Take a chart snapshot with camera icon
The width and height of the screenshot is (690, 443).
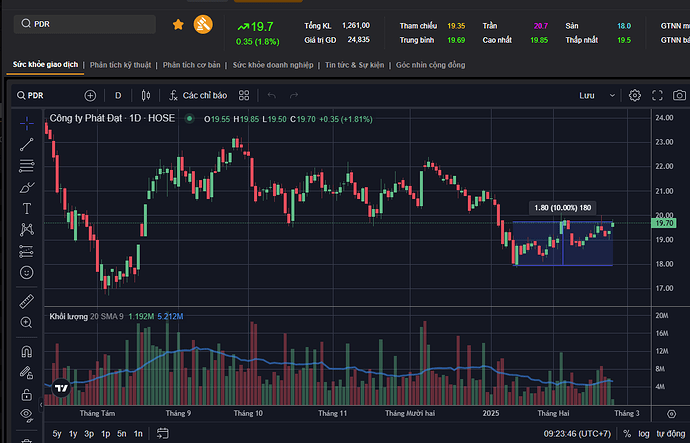[x=680, y=96]
